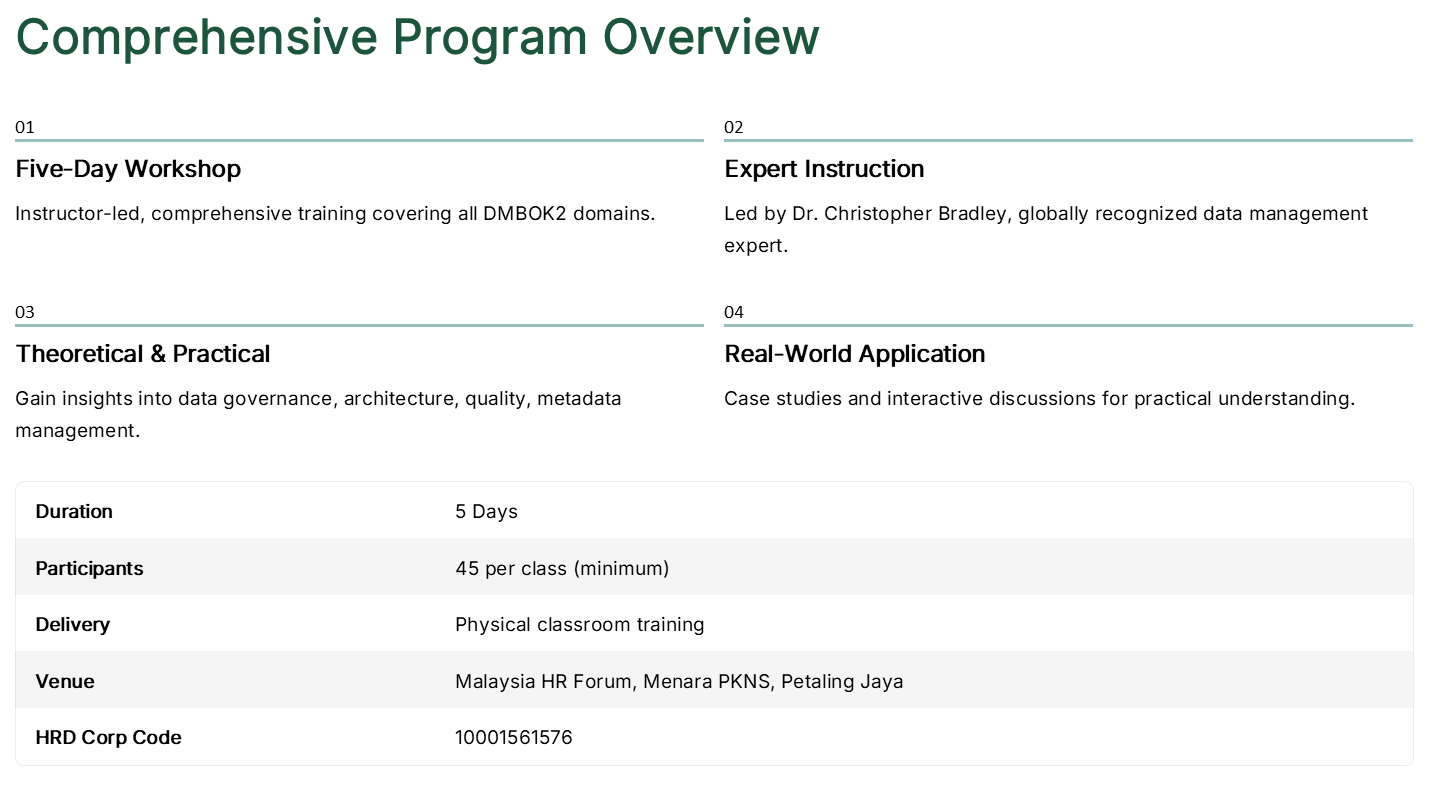Click step number 03 label
The image size is (1430, 790).
pyautogui.click(x=25, y=312)
